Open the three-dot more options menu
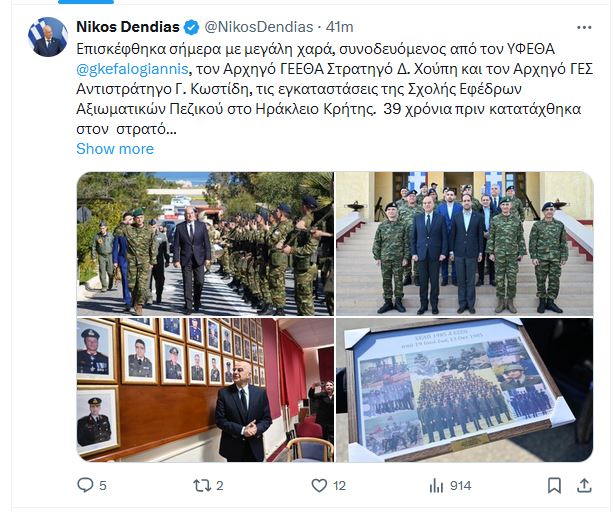The width and height of the screenshot is (615, 512). (x=584, y=27)
